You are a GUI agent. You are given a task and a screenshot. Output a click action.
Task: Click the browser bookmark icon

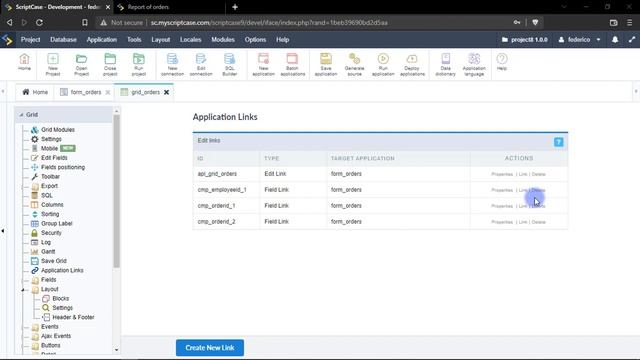(85, 22)
